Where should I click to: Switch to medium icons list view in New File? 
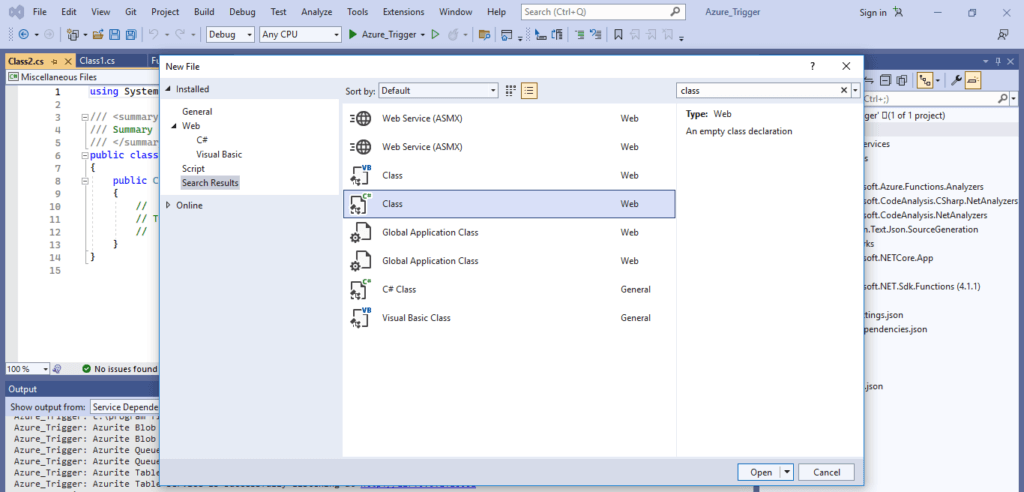(x=530, y=90)
